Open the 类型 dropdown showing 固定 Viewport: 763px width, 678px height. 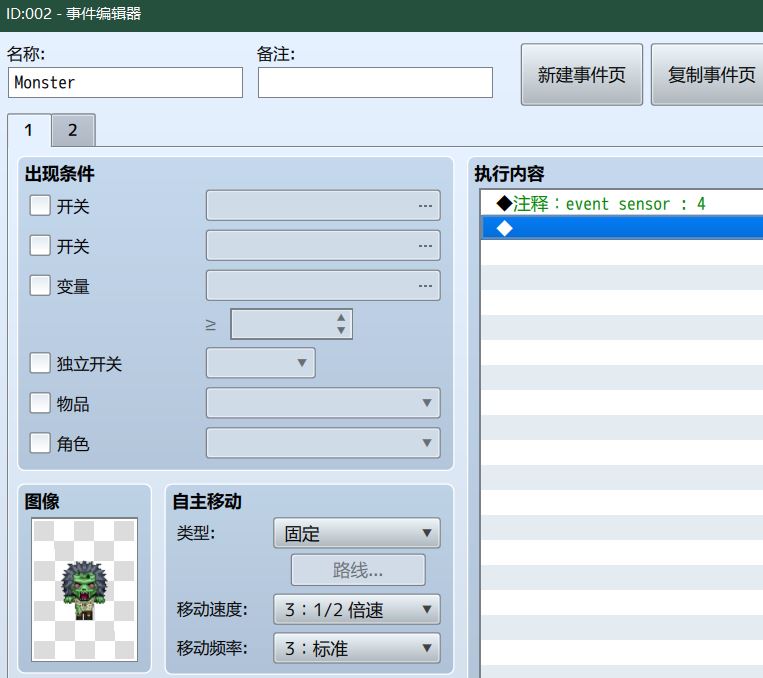point(357,533)
